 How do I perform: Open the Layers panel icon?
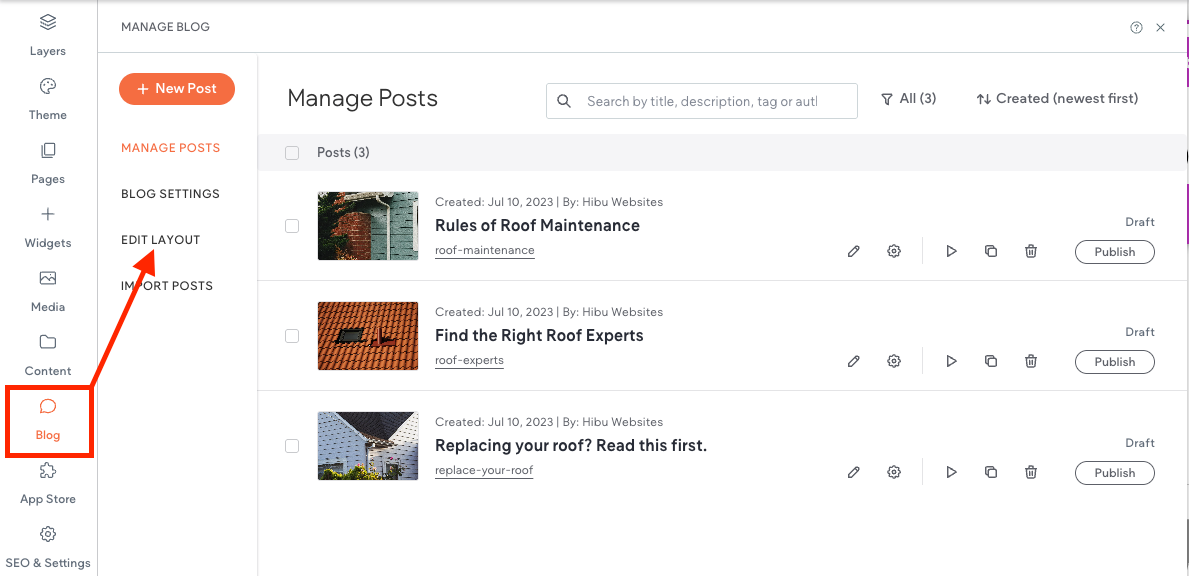(x=48, y=23)
